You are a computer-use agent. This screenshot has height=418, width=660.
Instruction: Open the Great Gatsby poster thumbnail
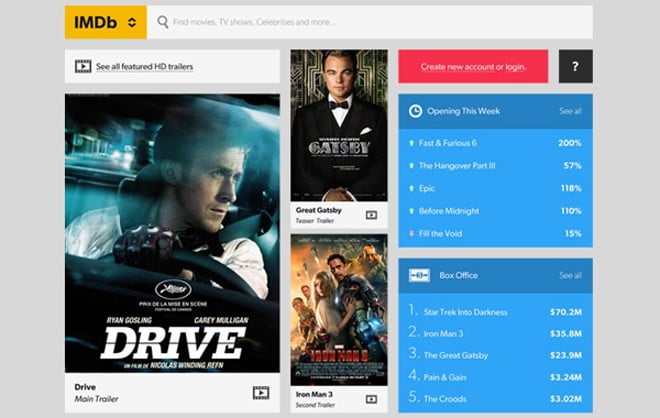(339, 123)
